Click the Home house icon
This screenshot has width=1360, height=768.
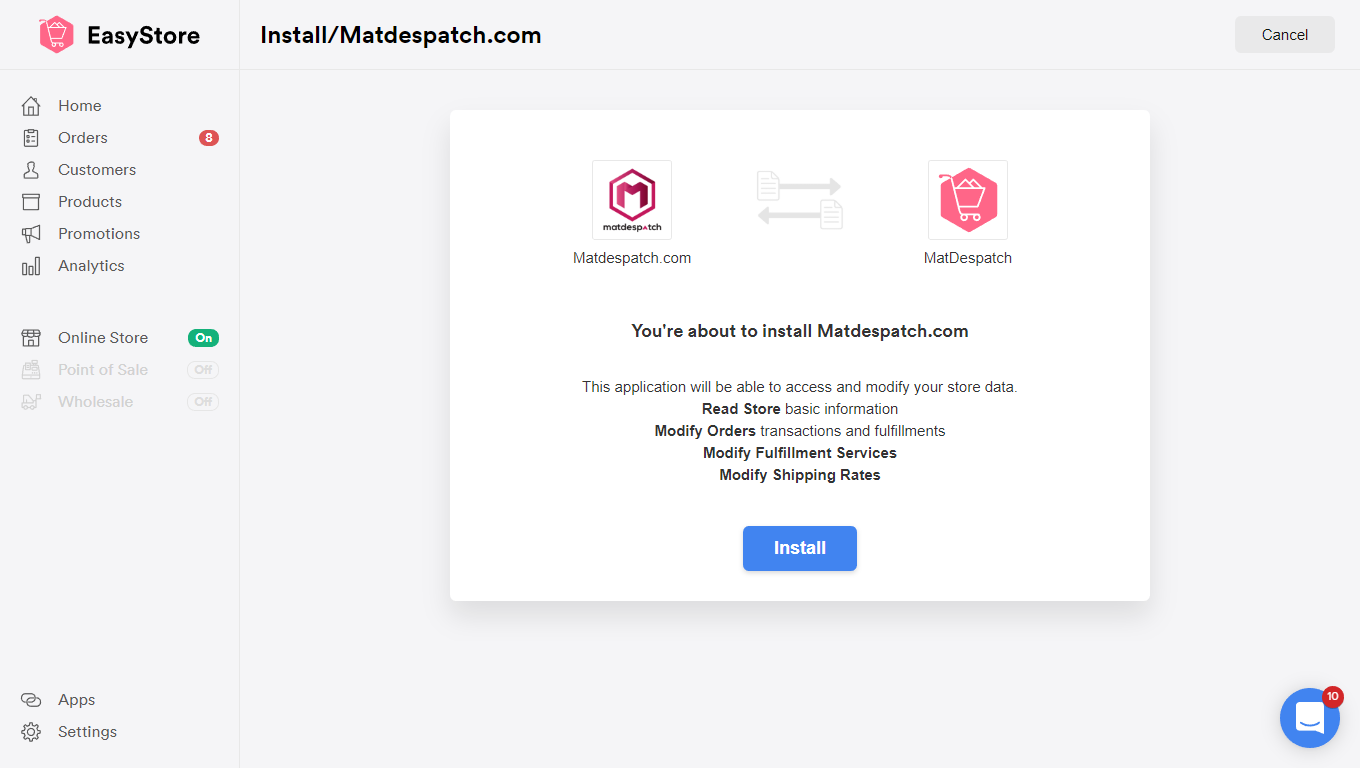(31, 106)
